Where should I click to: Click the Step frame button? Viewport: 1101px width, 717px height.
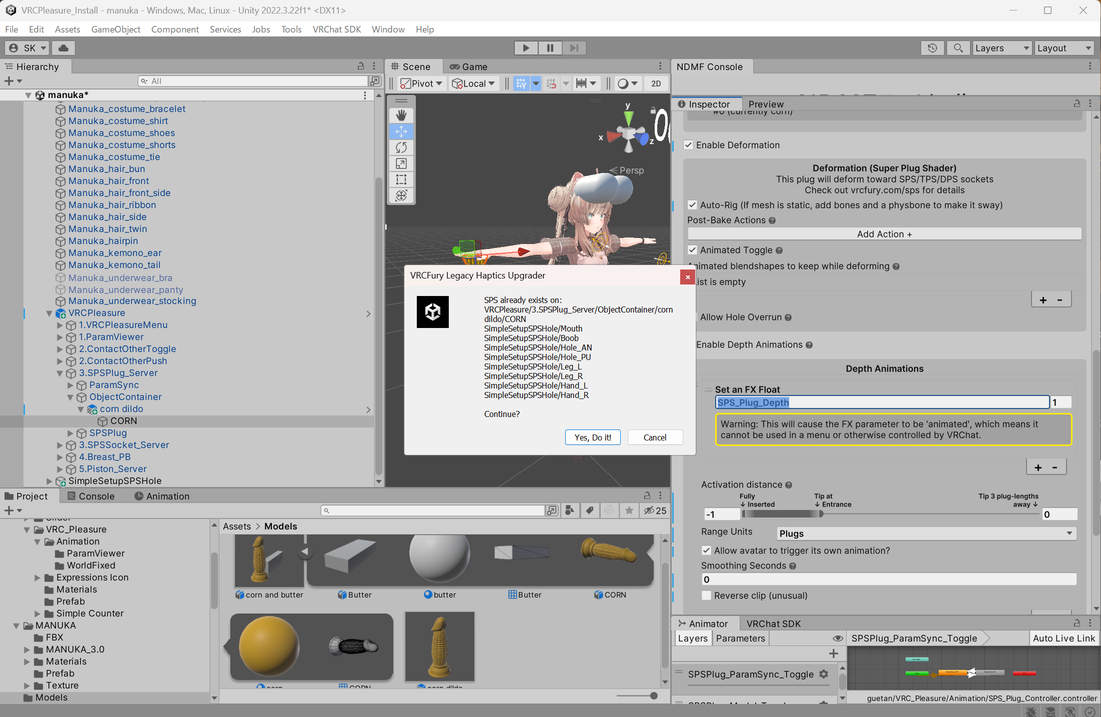point(574,48)
